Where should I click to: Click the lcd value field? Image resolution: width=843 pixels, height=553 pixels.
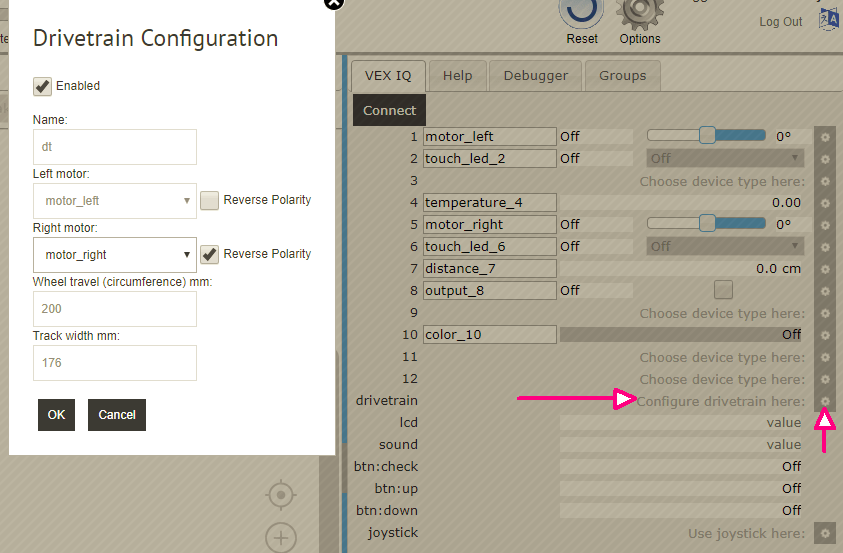pos(682,423)
